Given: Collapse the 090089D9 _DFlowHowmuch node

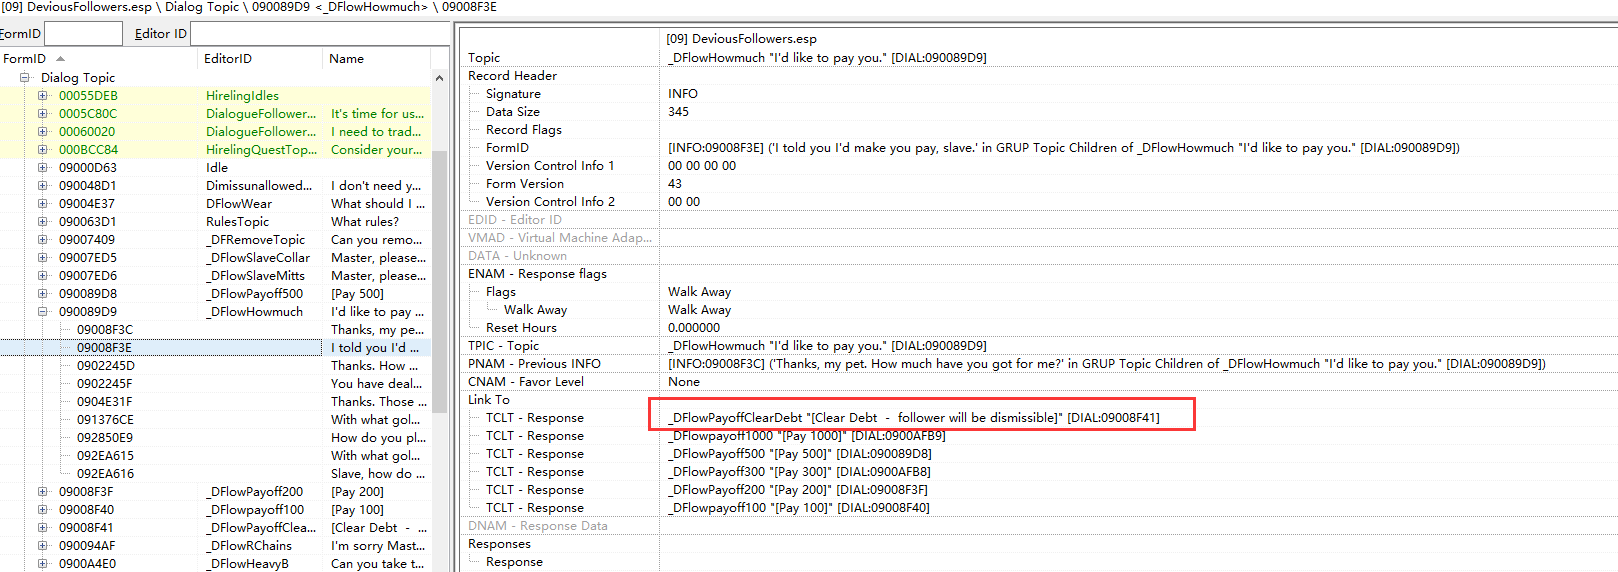Looking at the screenshot, I should [43, 311].
